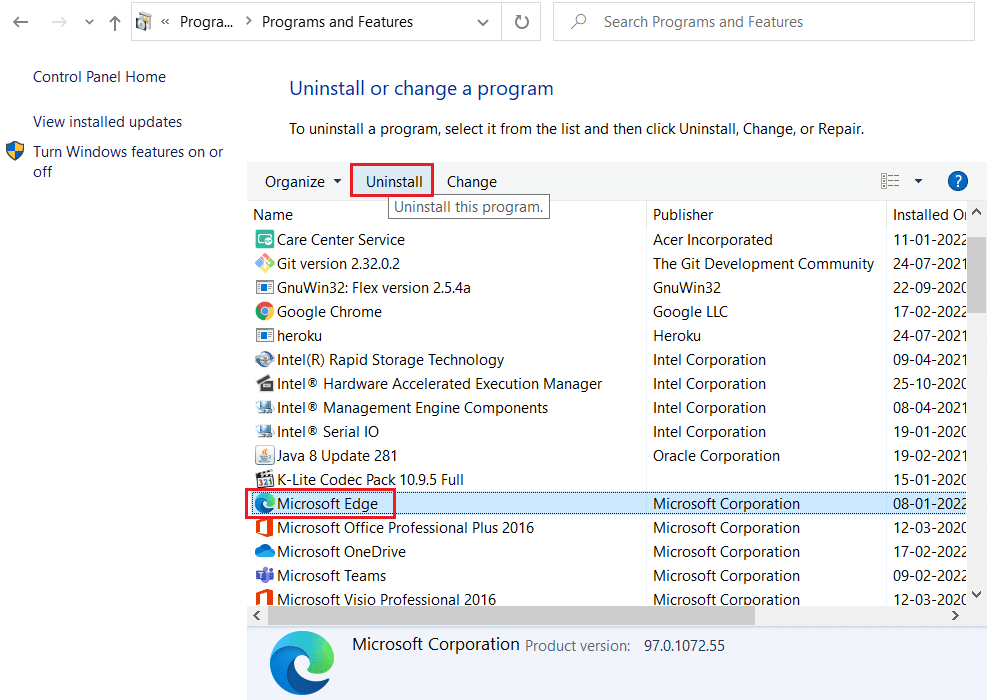Select Java 8 Update 281 name
Viewport: 987px width, 700px height.
(337, 456)
